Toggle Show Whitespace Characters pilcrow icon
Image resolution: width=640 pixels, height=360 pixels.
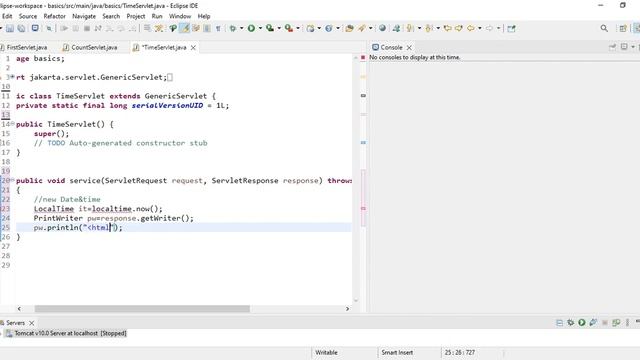pyautogui.click(x=218, y=28)
